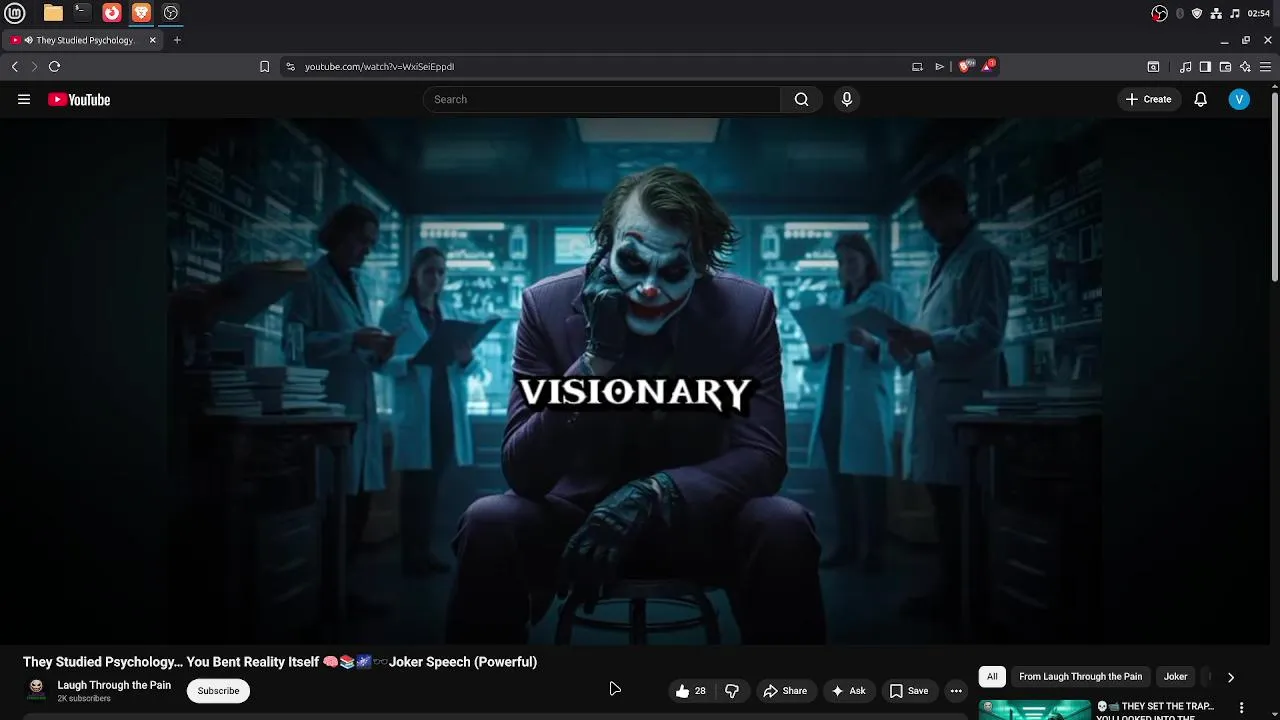Go to YouTube home via logo
The height and width of the screenshot is (720, 1280).
point(79,99)
